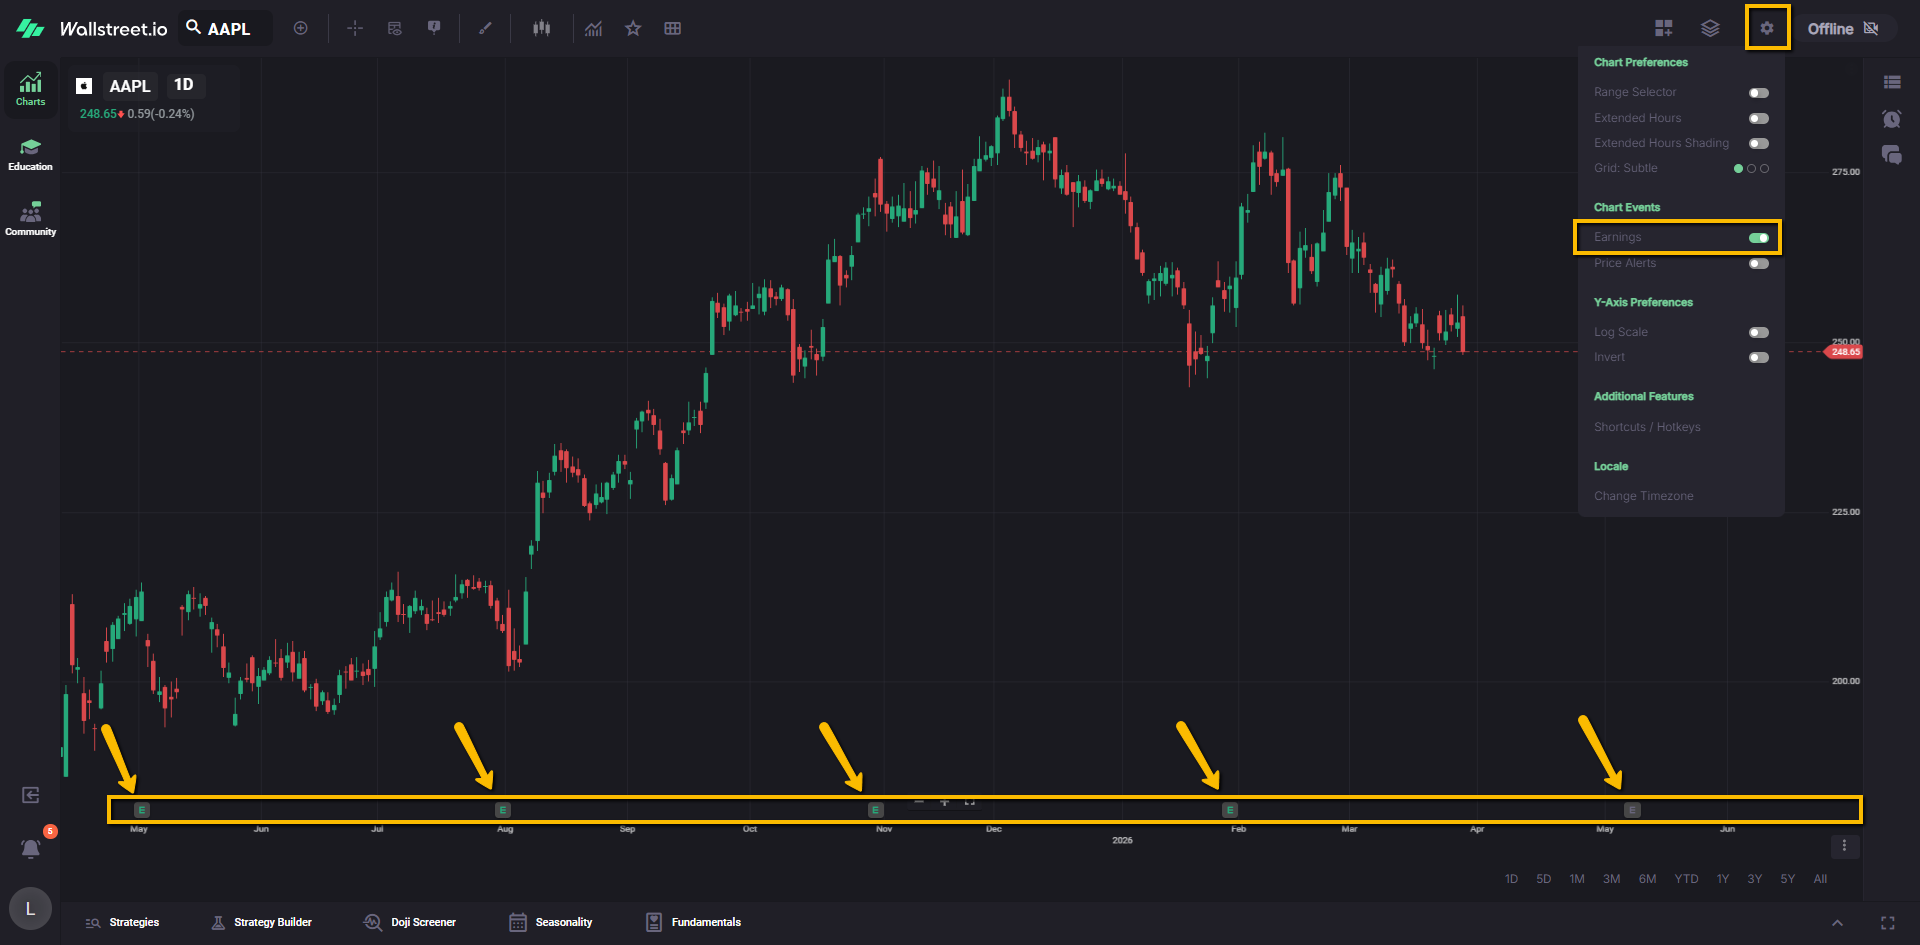Viewport: 1920px width, 945px height.
Task: Switch to the Doji Screener tab
Action: (x=410, y=922)
